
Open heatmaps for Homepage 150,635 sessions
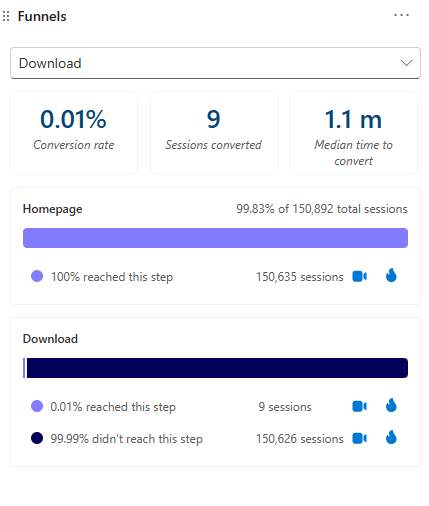tap(391, 275)
